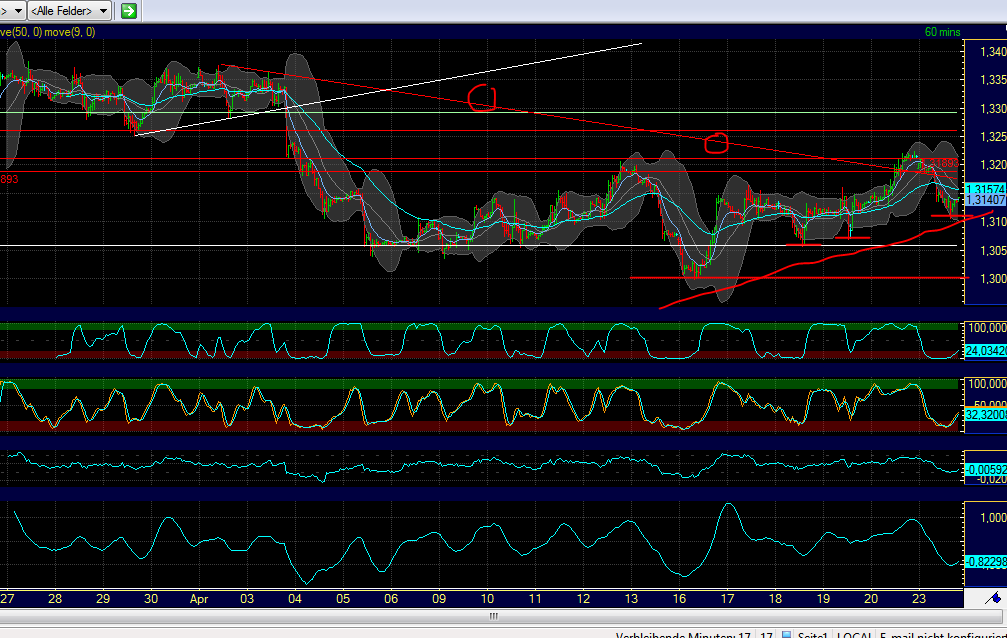Click the bottom indicator value -0,82298

[x=985, y=562]
